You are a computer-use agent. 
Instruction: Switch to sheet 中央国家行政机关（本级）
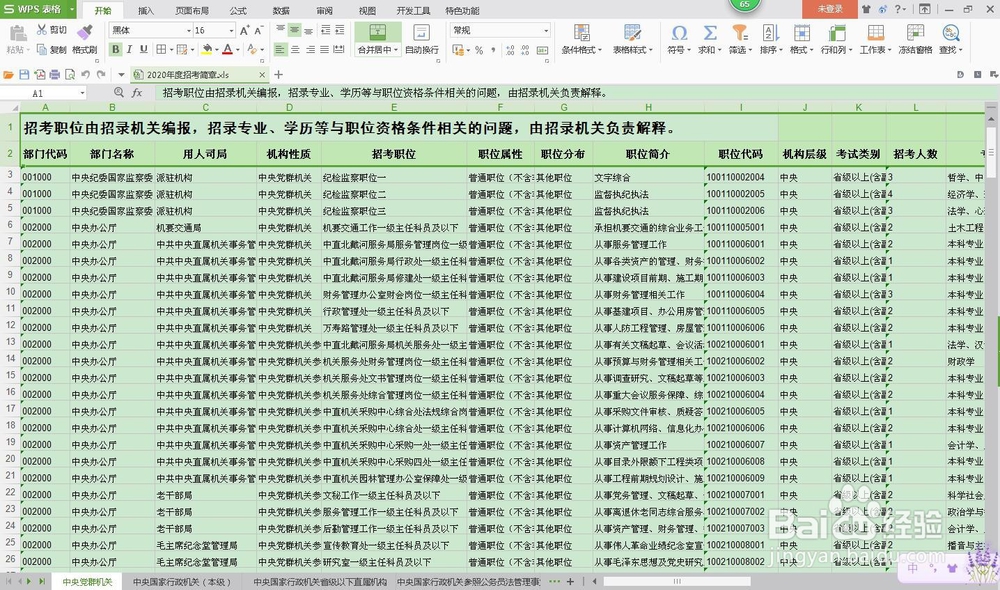point(182,582)
